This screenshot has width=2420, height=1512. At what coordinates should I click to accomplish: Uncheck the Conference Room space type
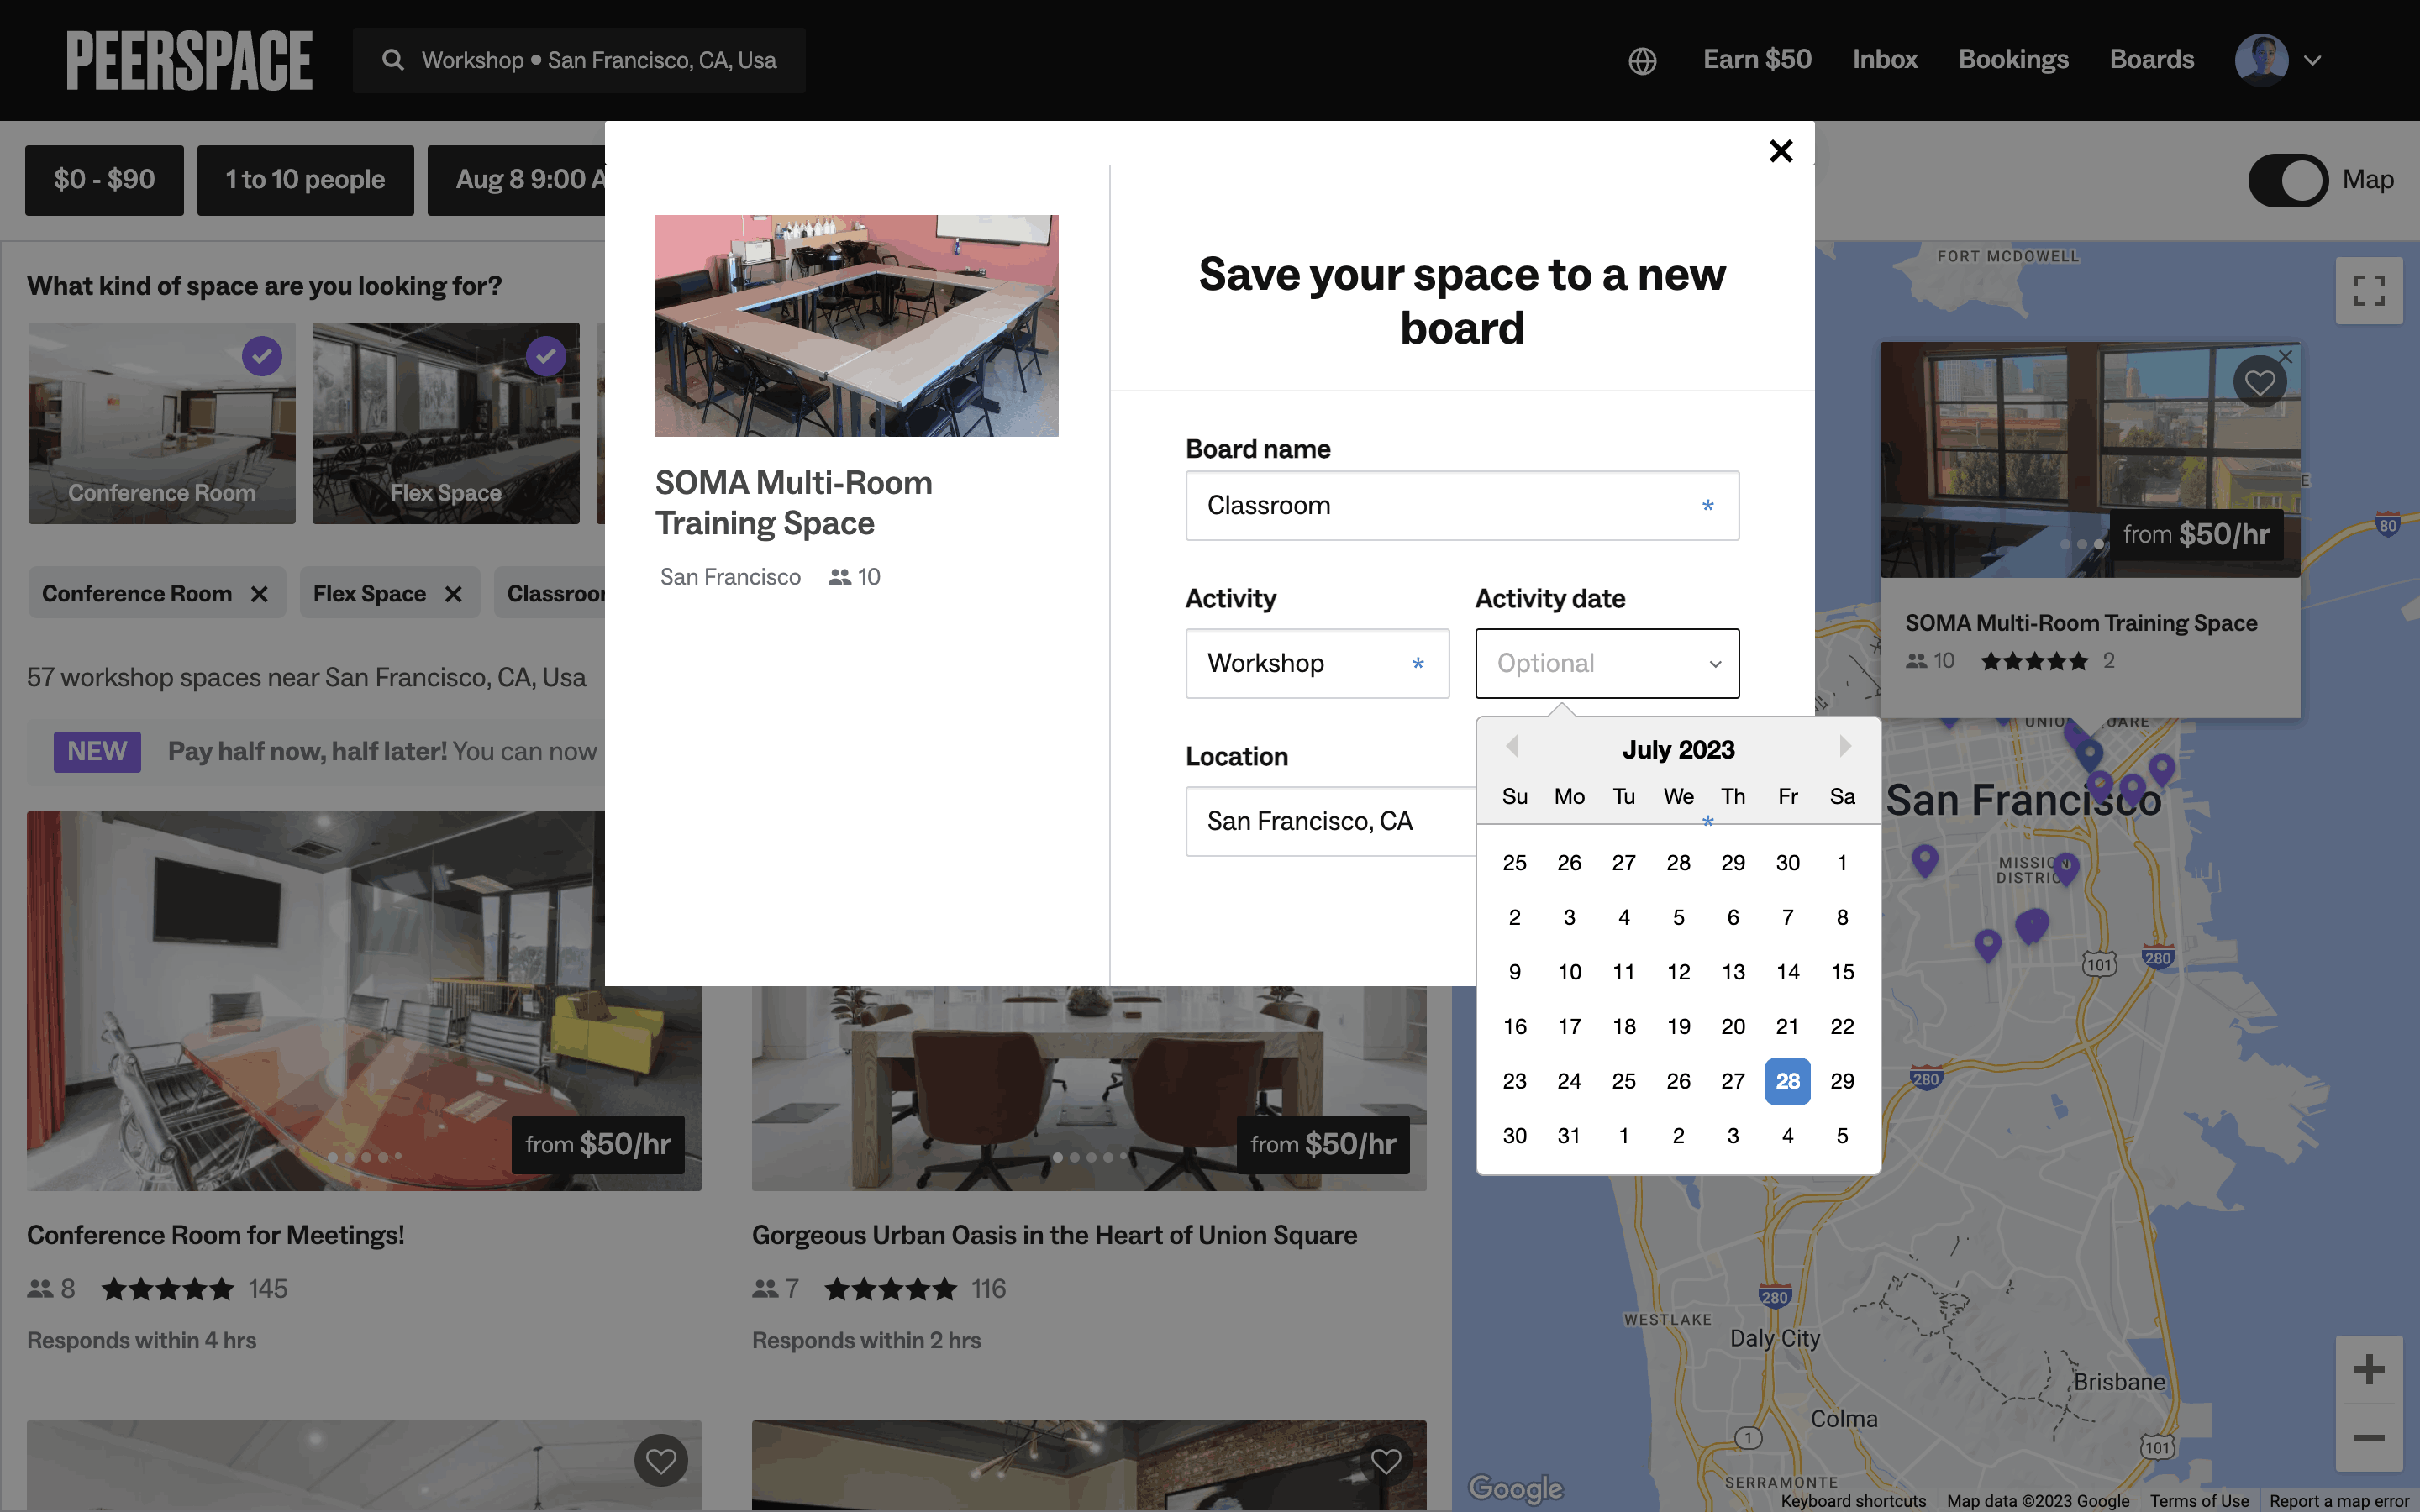[x=262, y=356]
